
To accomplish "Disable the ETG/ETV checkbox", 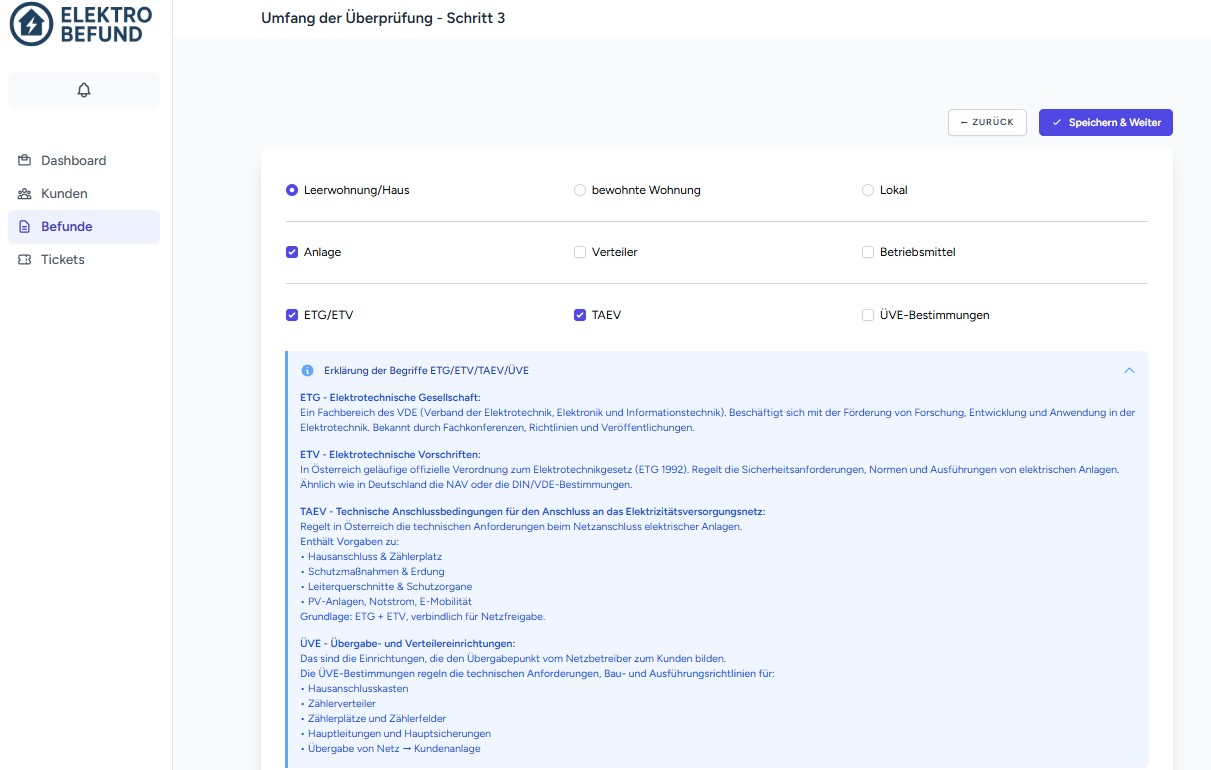I will [292, 315].
